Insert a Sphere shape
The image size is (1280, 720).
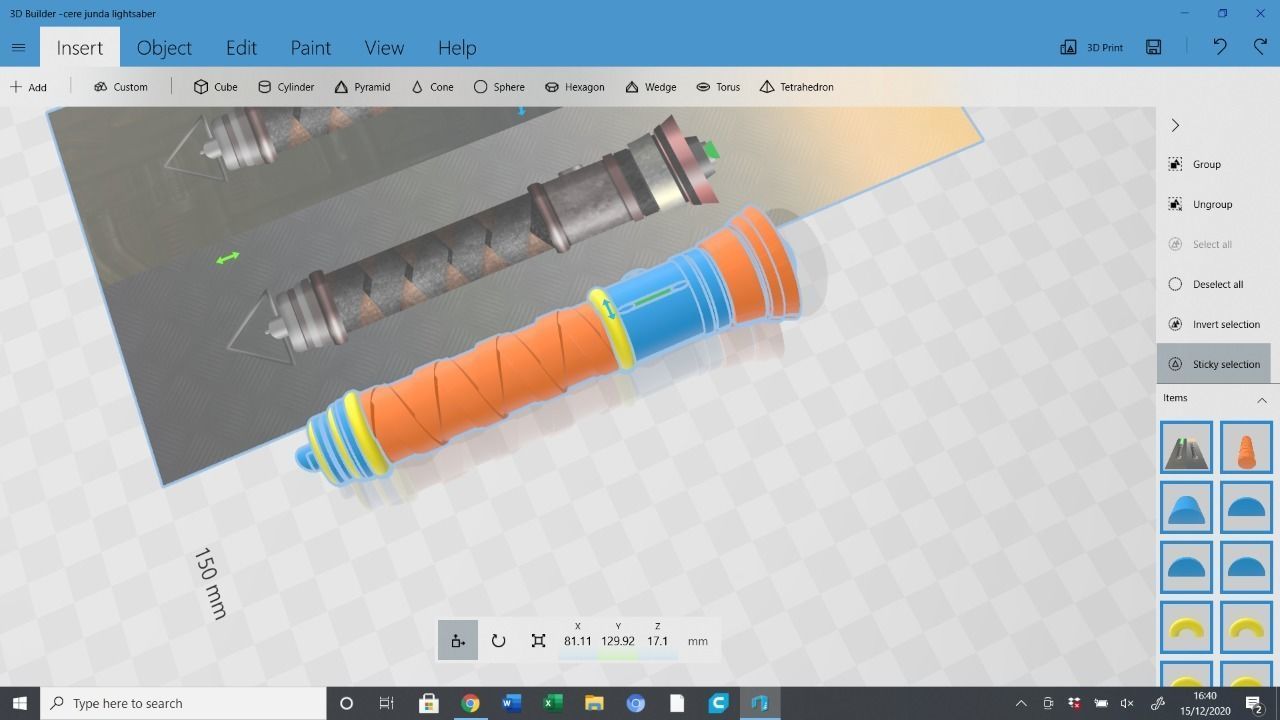coord(499,87)
